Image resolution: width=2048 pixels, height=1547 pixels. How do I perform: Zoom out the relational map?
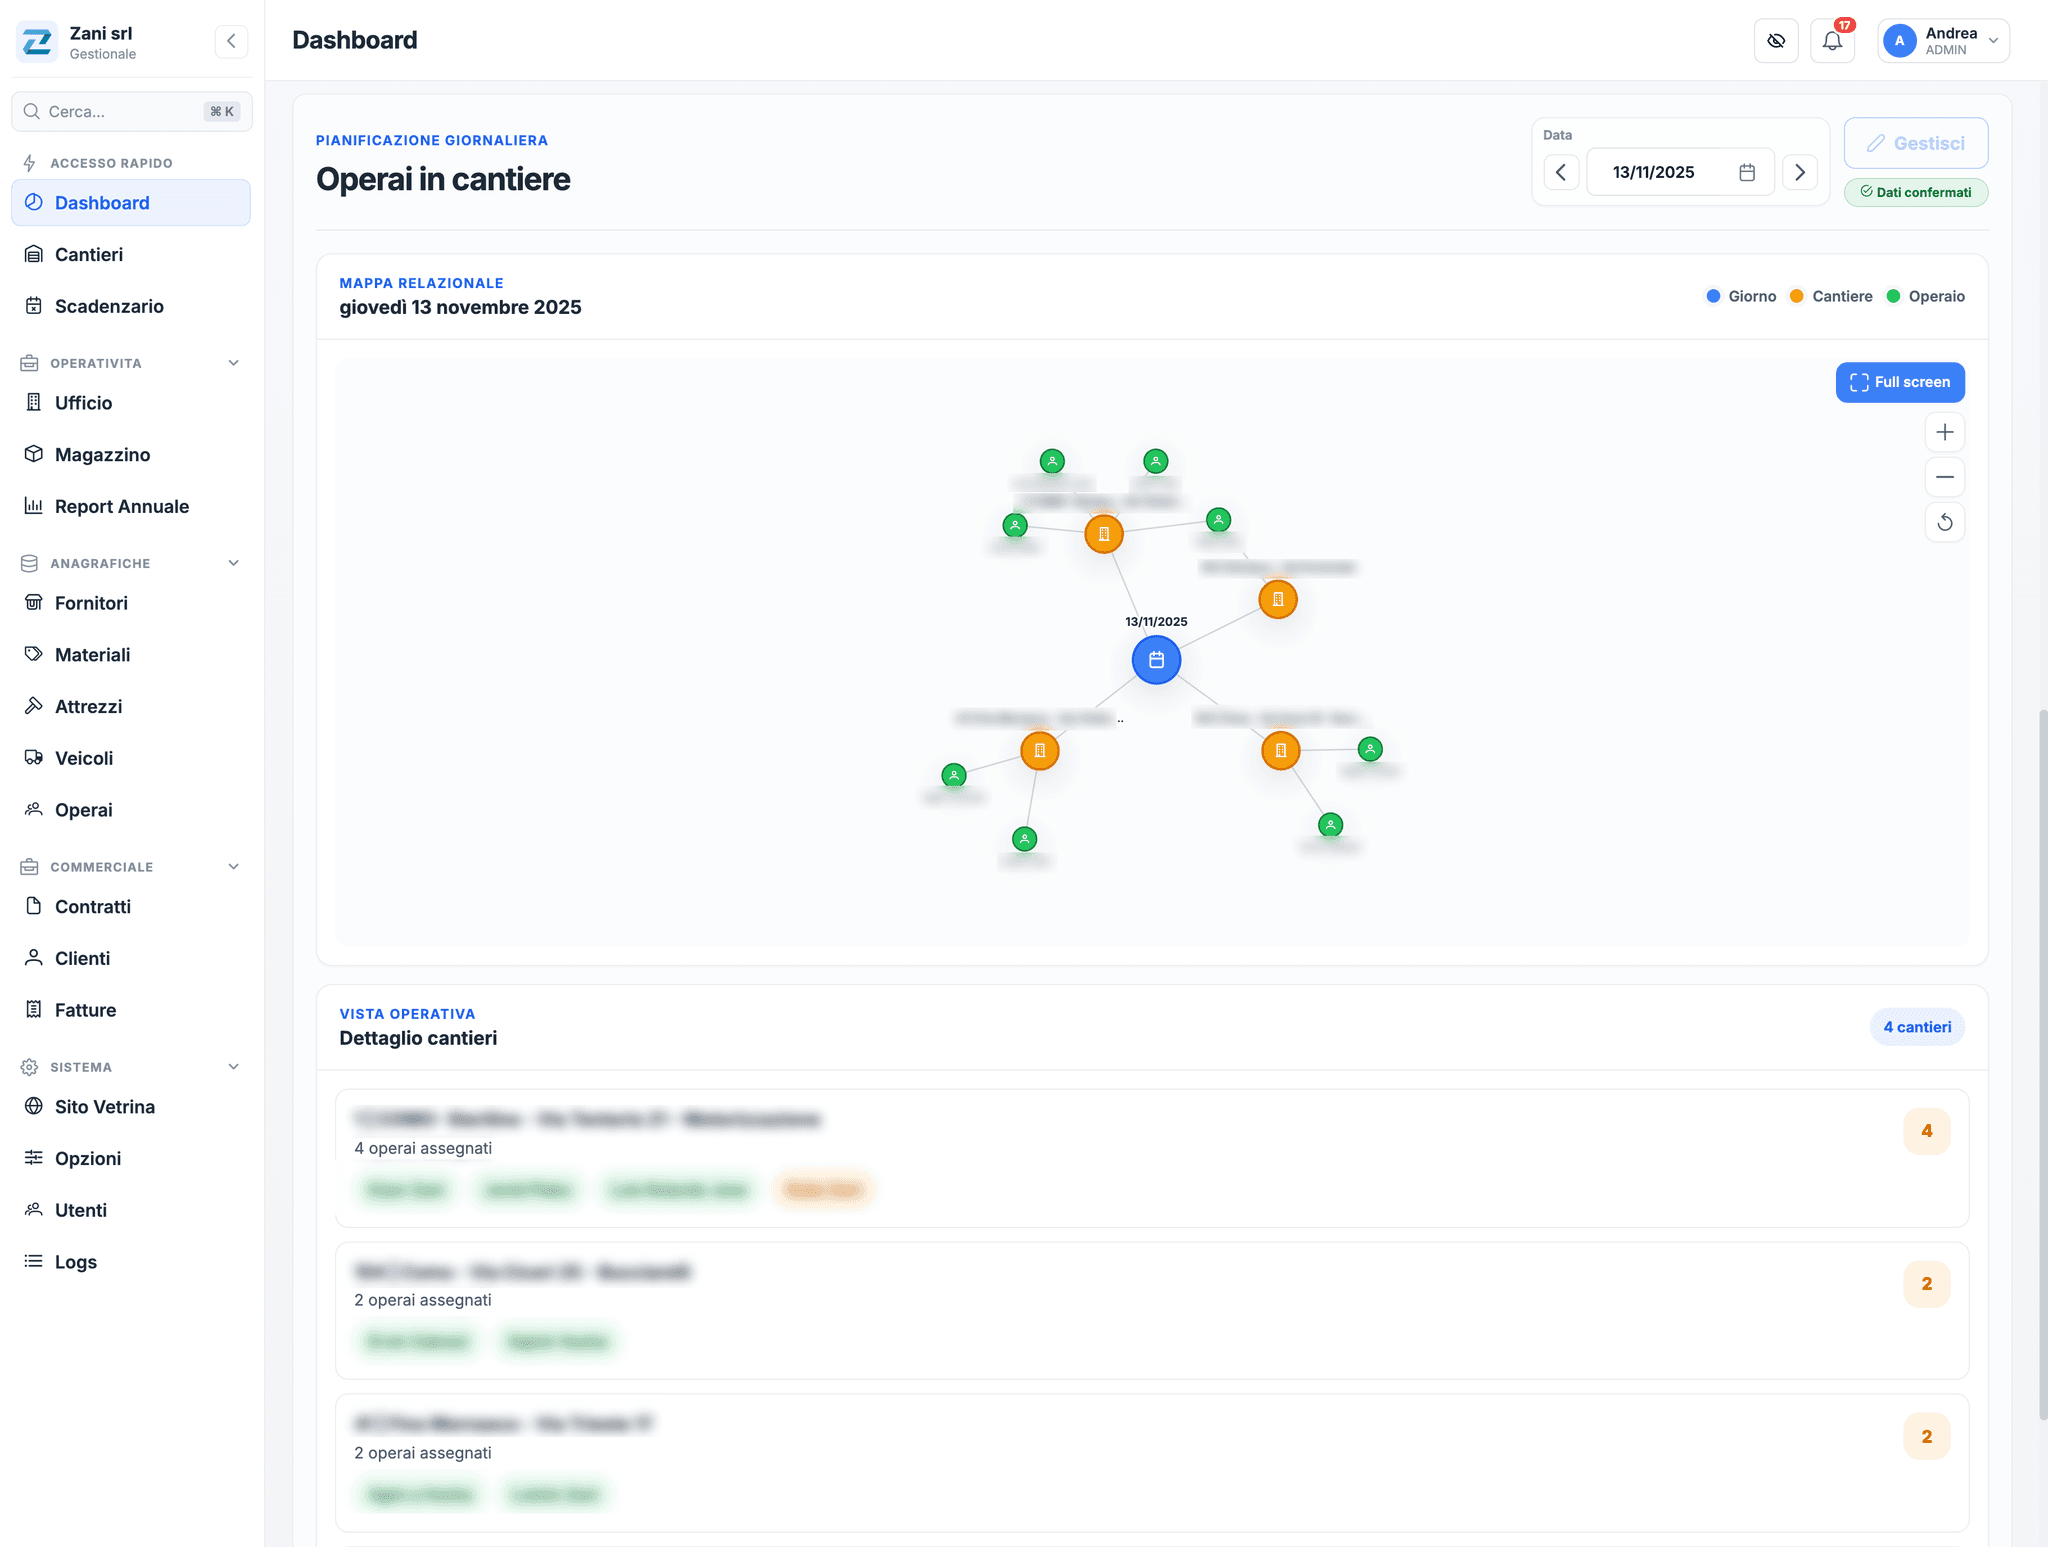coord(1944,477)
